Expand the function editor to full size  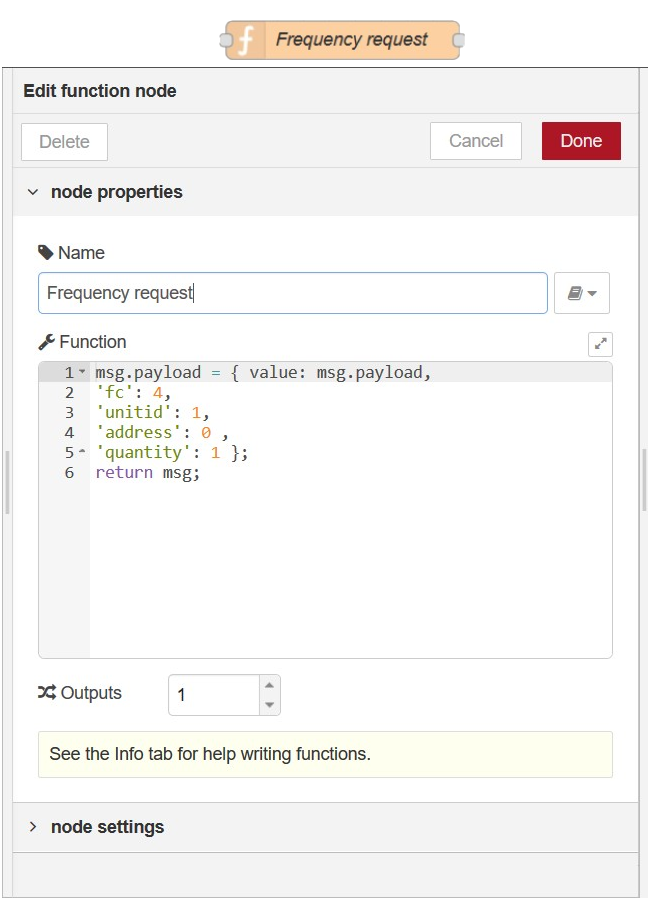point(600,344)
